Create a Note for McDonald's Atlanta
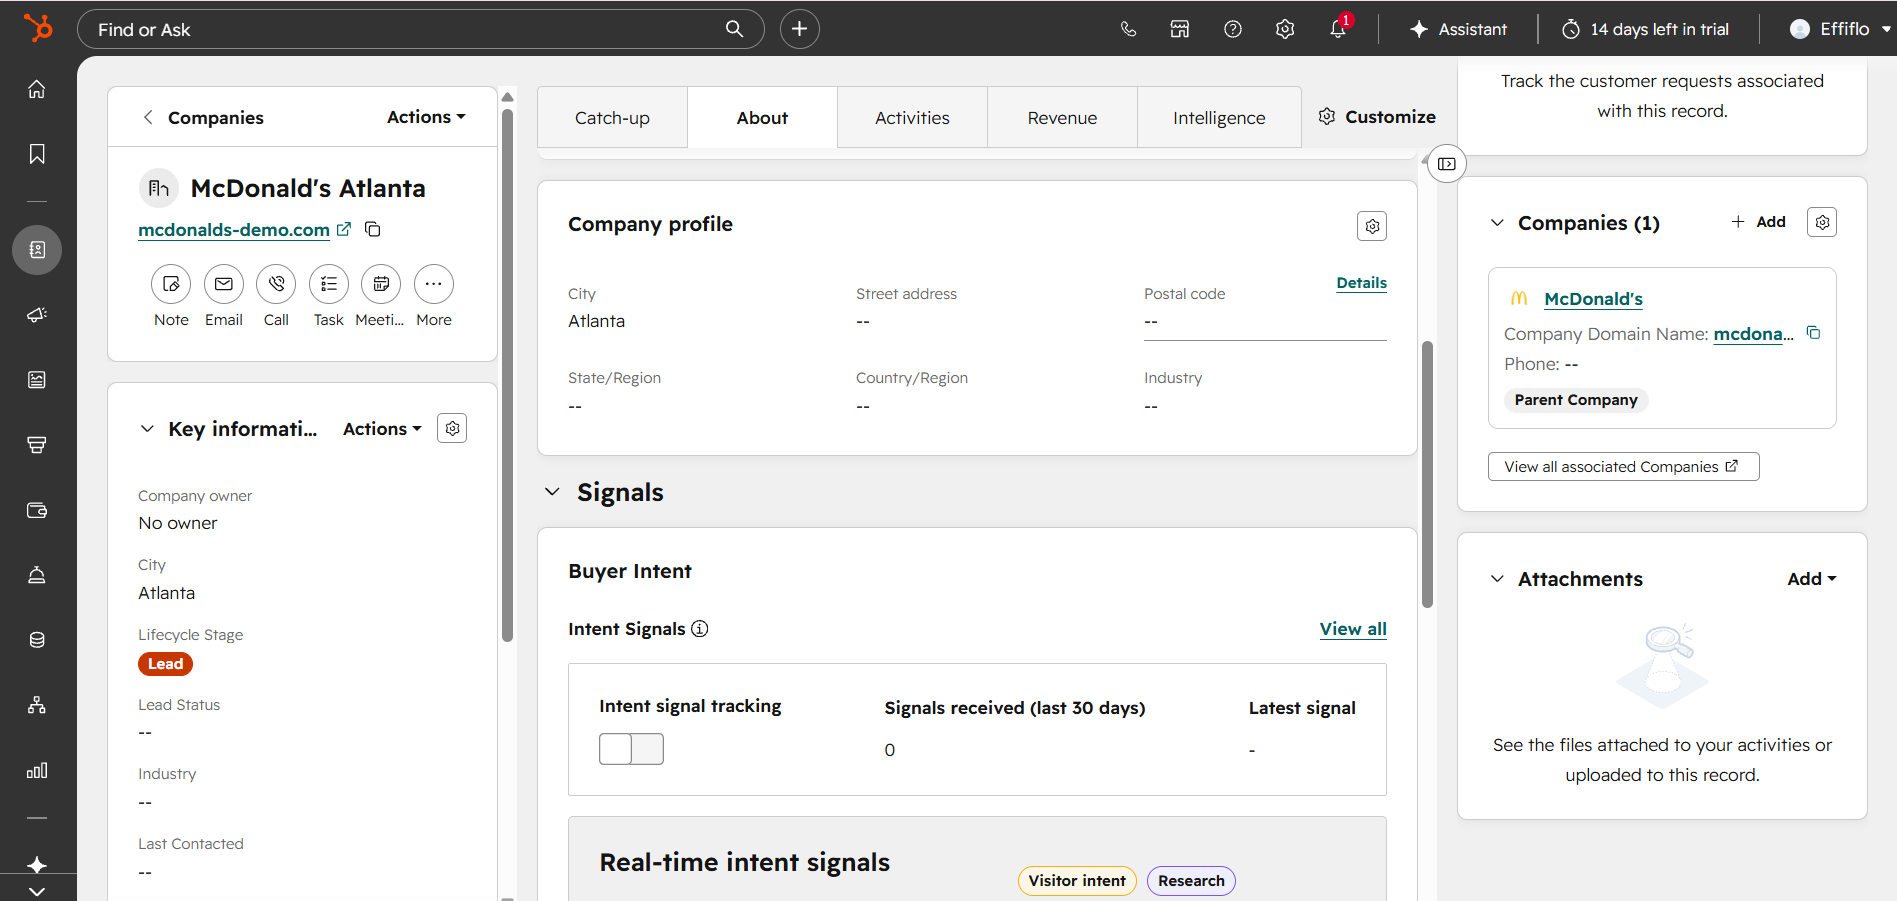The width and height of the screenshot is (1897, 901). coord(171,284)
